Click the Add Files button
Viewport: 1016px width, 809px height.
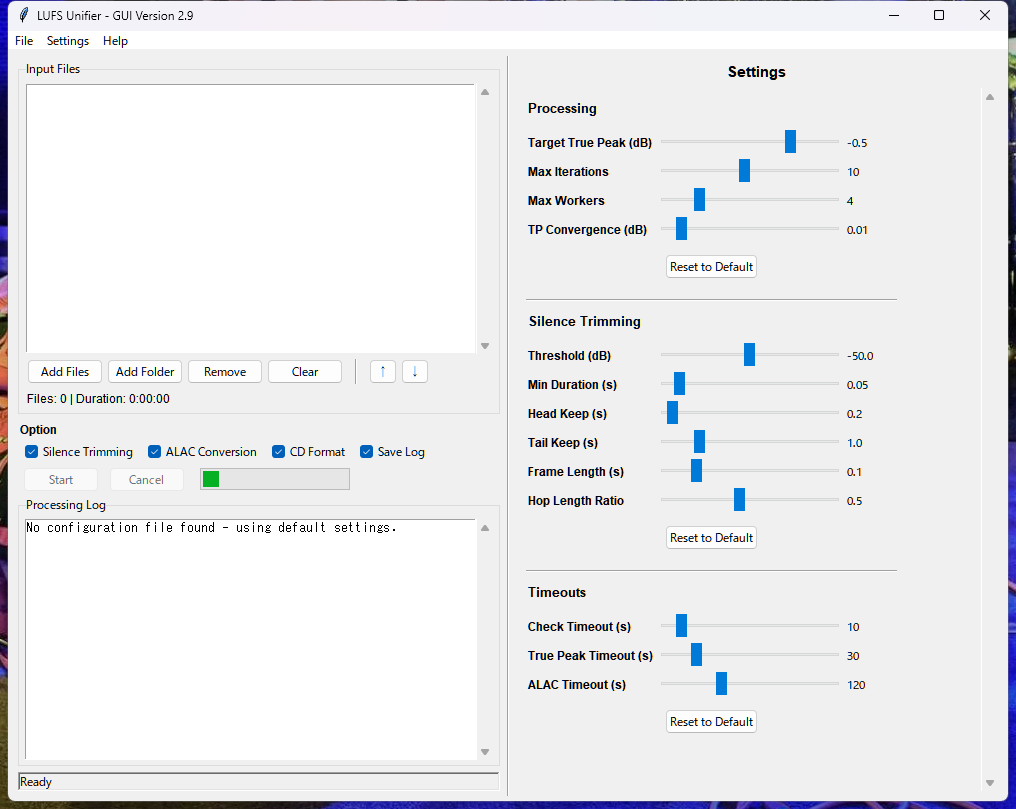[x=65, y=371]
